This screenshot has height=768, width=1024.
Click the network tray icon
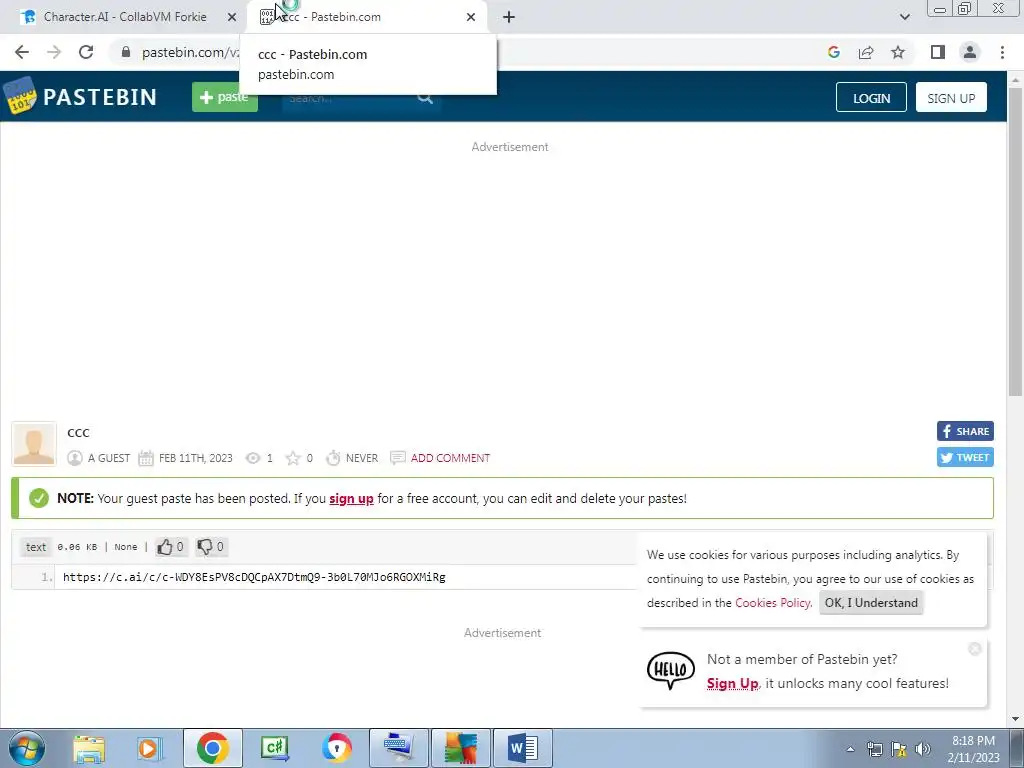coord(874,749)
